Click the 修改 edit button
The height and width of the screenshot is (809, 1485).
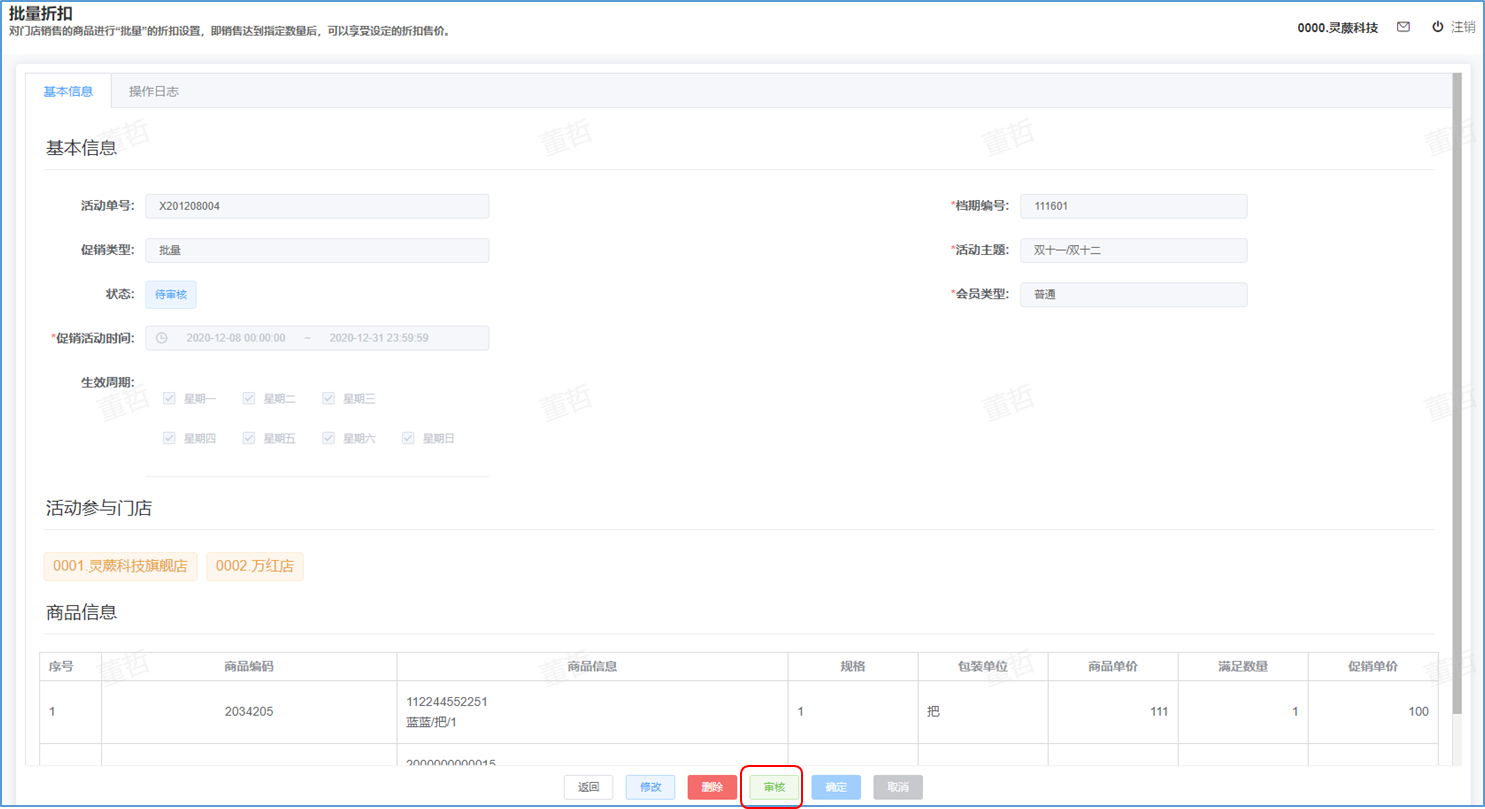(x=650, y=787)
